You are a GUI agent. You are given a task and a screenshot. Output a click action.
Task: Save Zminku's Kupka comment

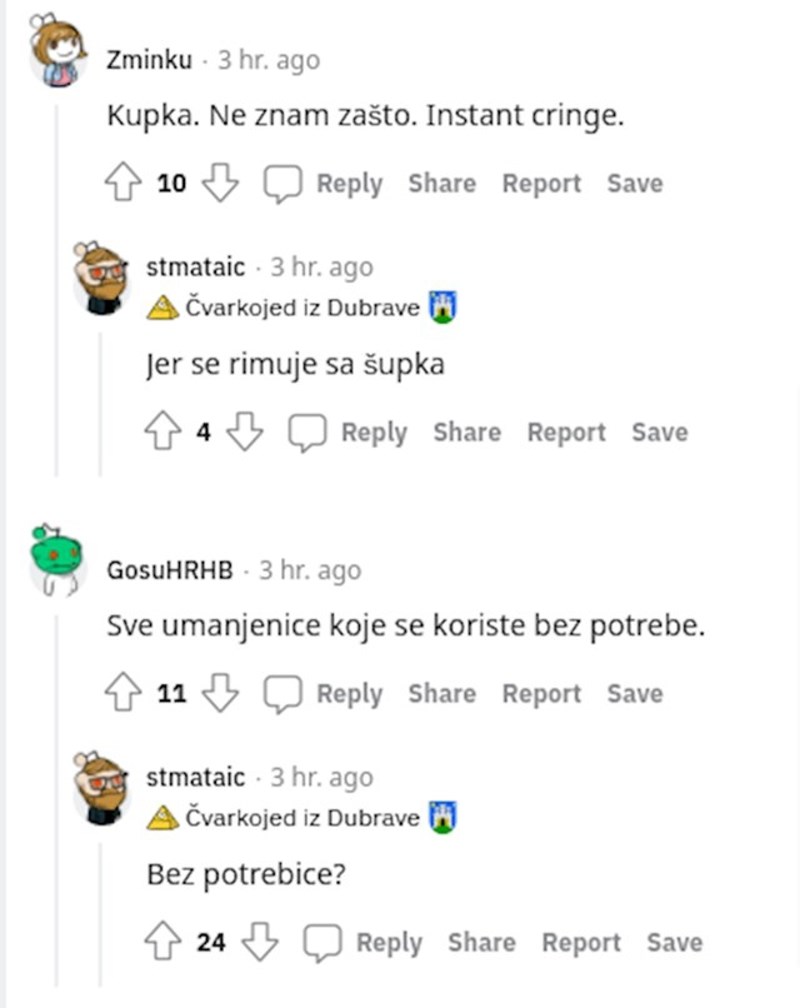click(x=634, y=184)
